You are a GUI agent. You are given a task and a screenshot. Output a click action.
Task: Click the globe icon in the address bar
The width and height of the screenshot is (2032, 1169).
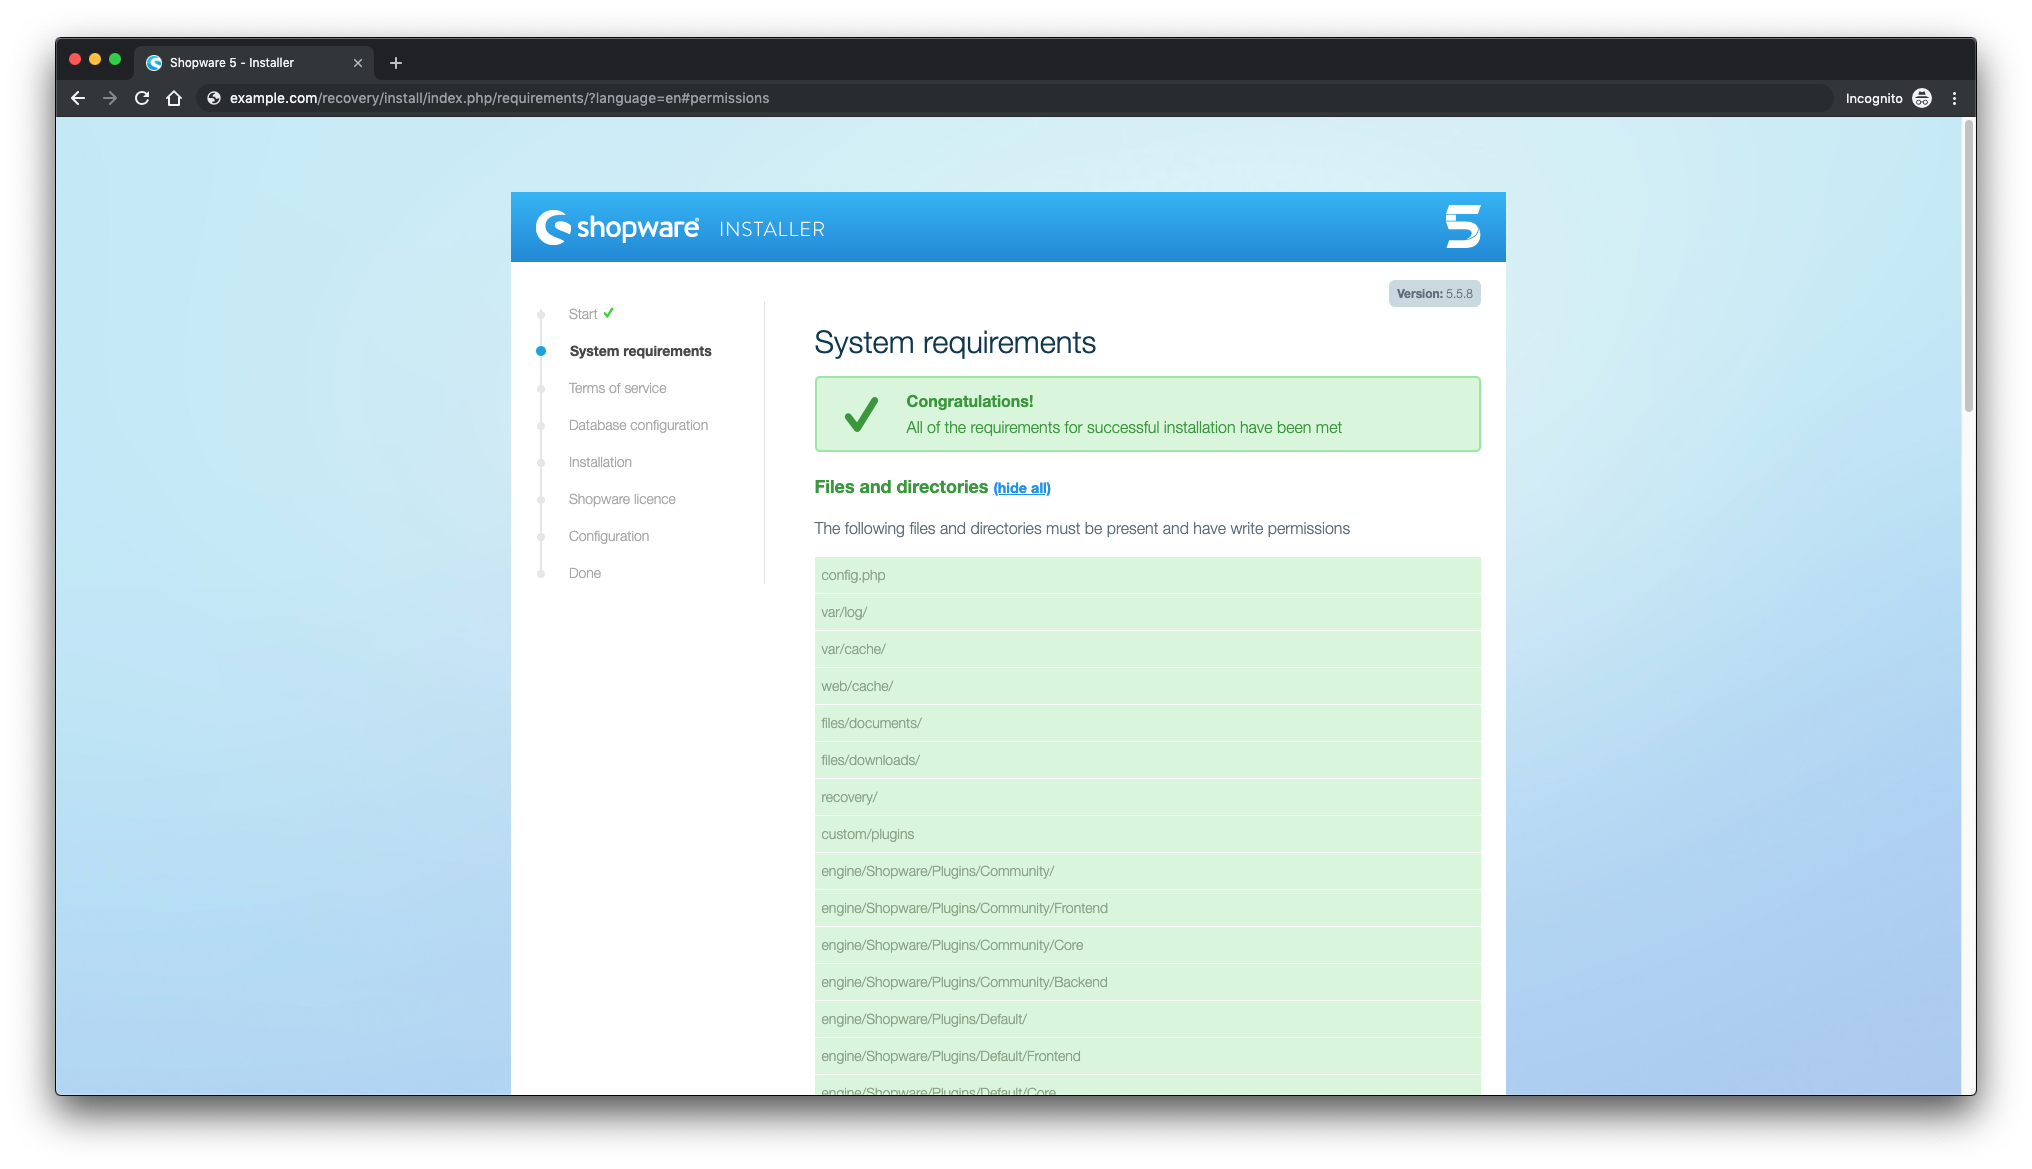pos(212,98)
